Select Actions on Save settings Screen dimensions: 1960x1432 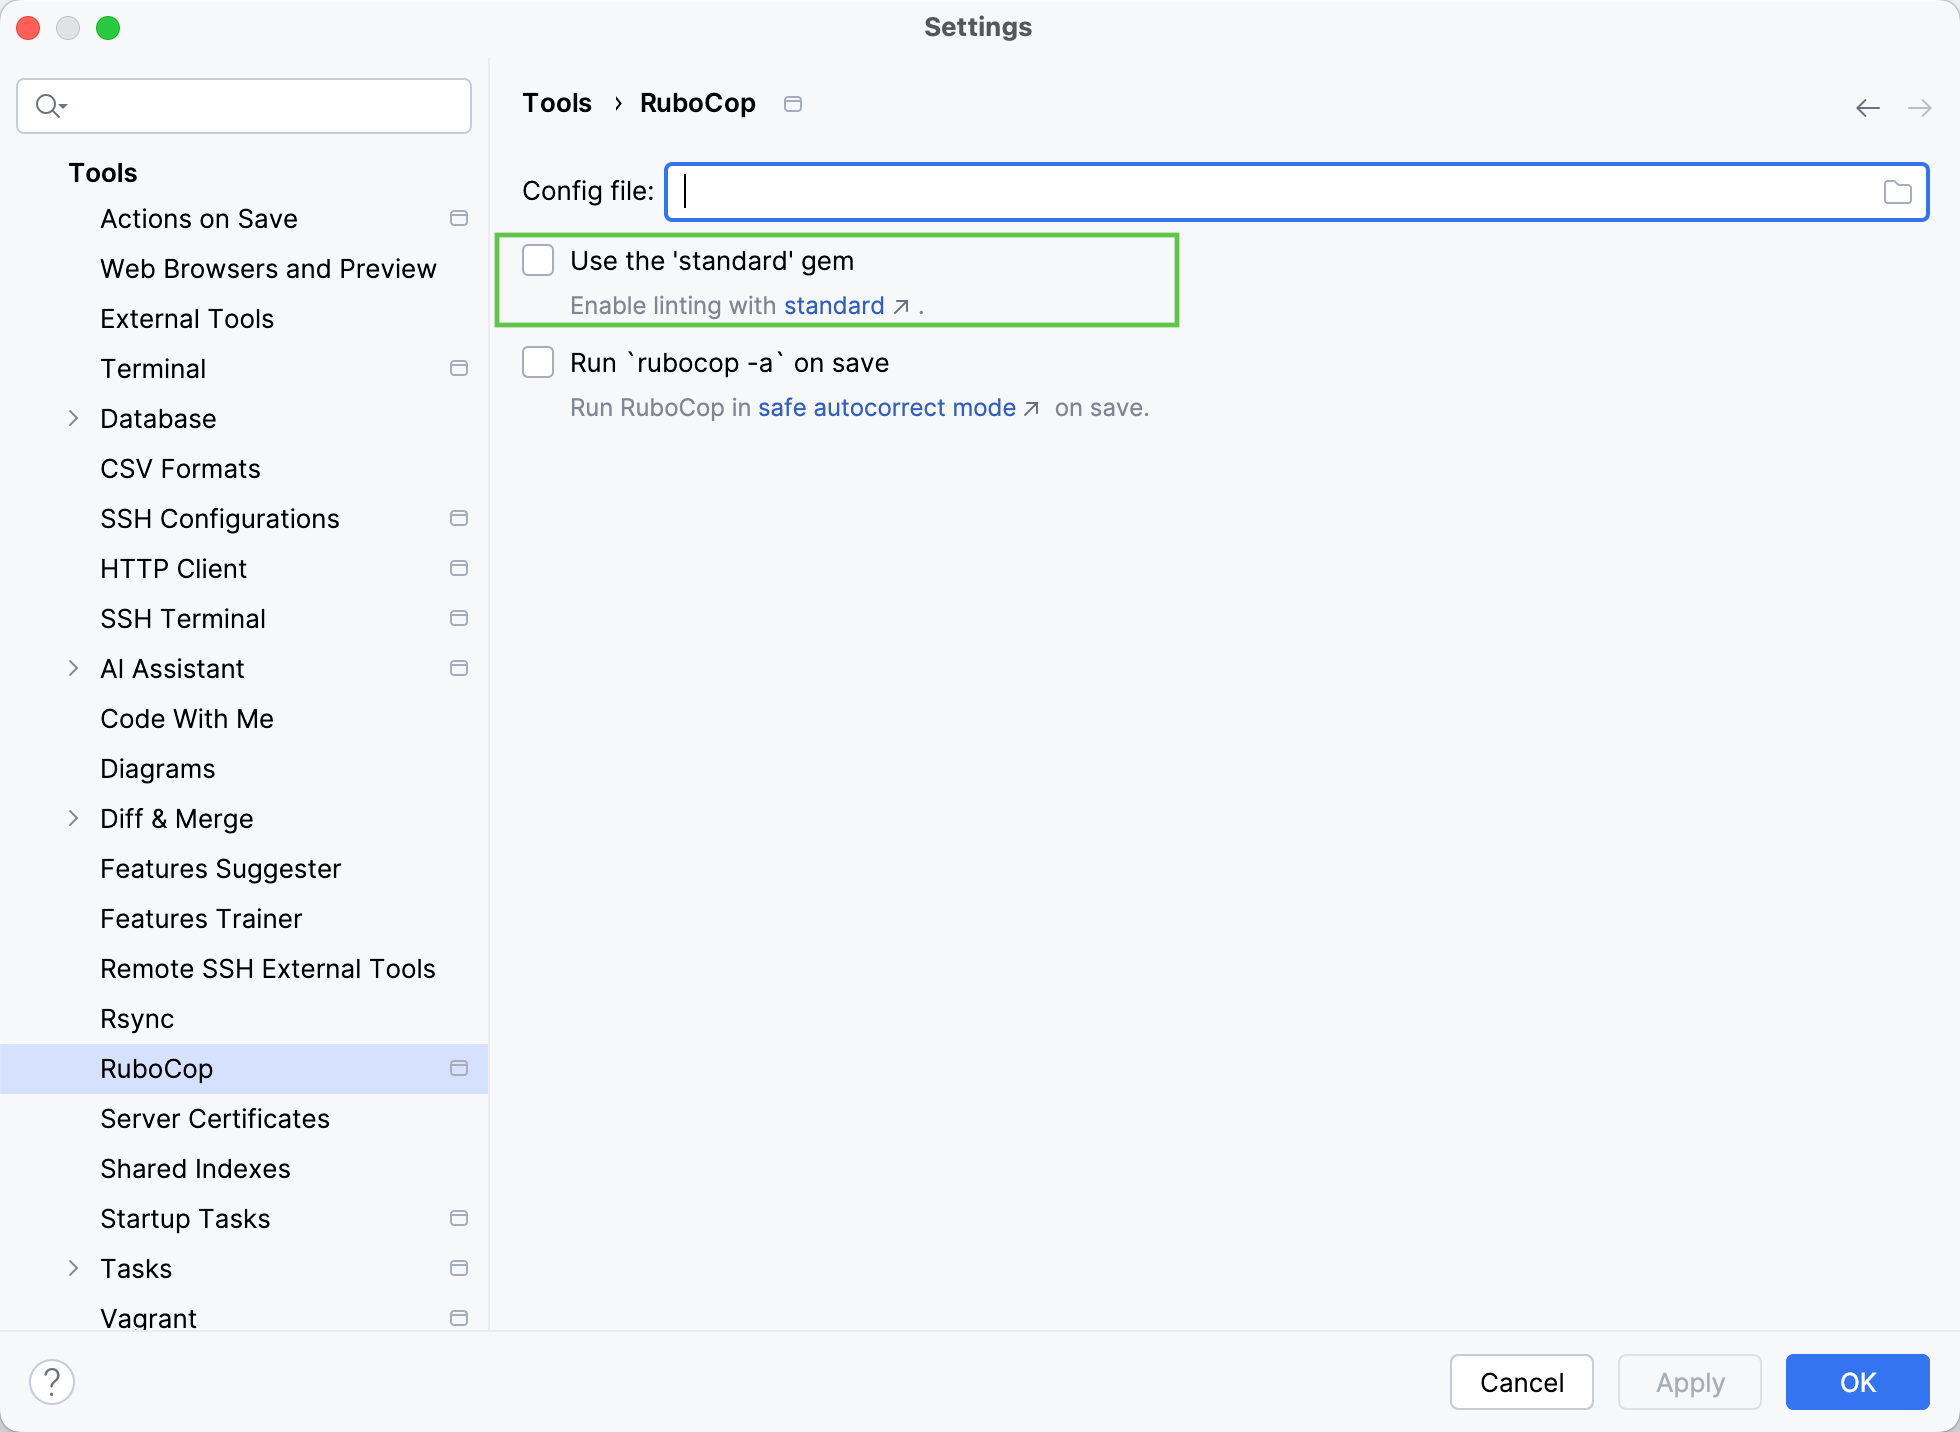pyautogui.click(x=199, y=218)
